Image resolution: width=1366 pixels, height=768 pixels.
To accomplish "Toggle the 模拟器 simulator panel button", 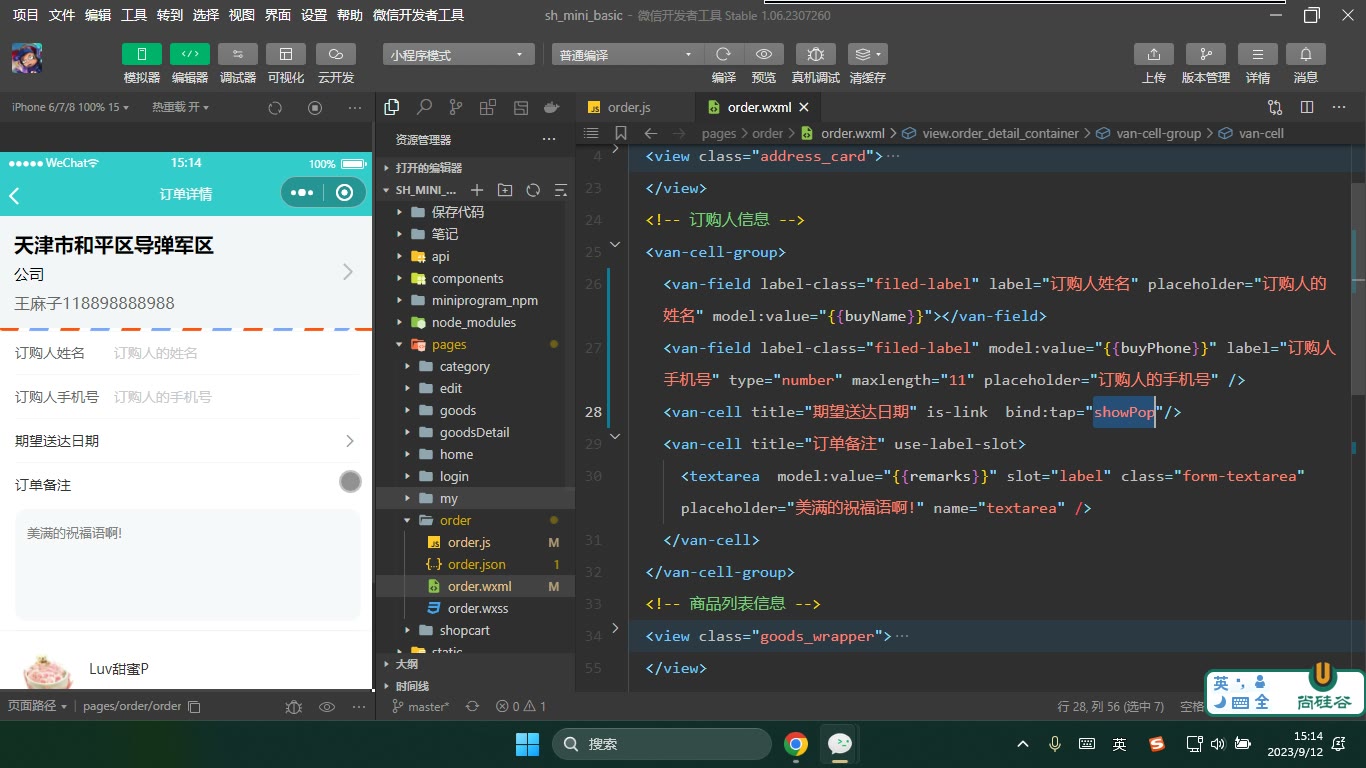I will 141,54.
